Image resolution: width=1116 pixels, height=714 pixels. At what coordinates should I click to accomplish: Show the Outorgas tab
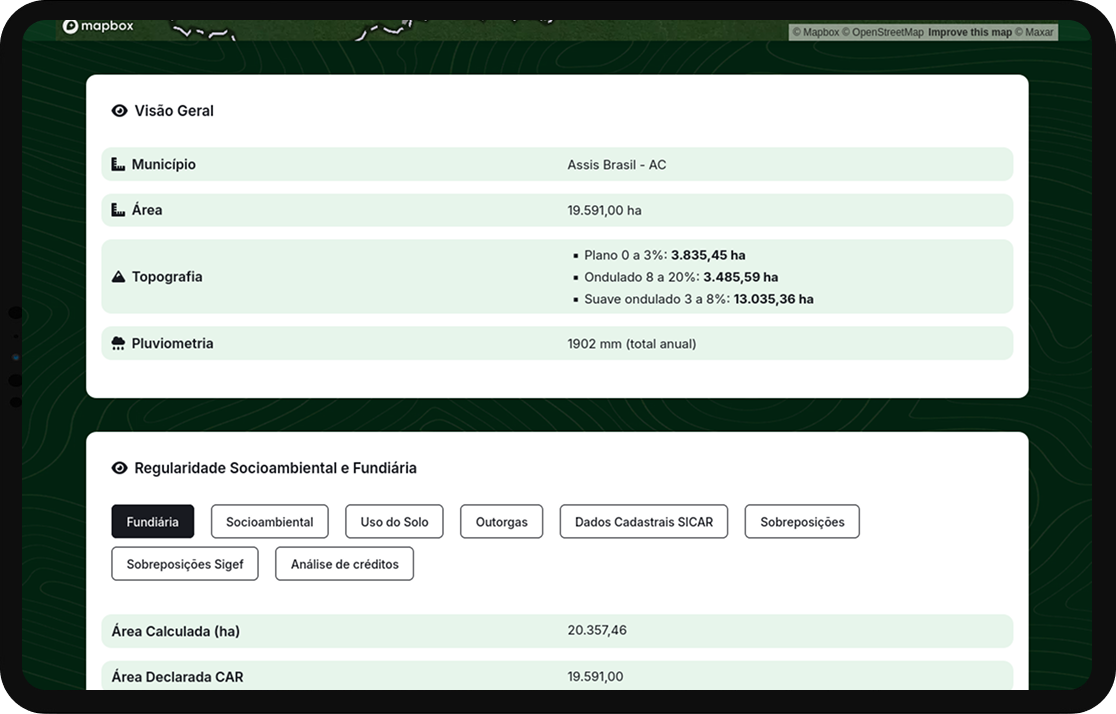pyautogui.click(x=501, y=522)
